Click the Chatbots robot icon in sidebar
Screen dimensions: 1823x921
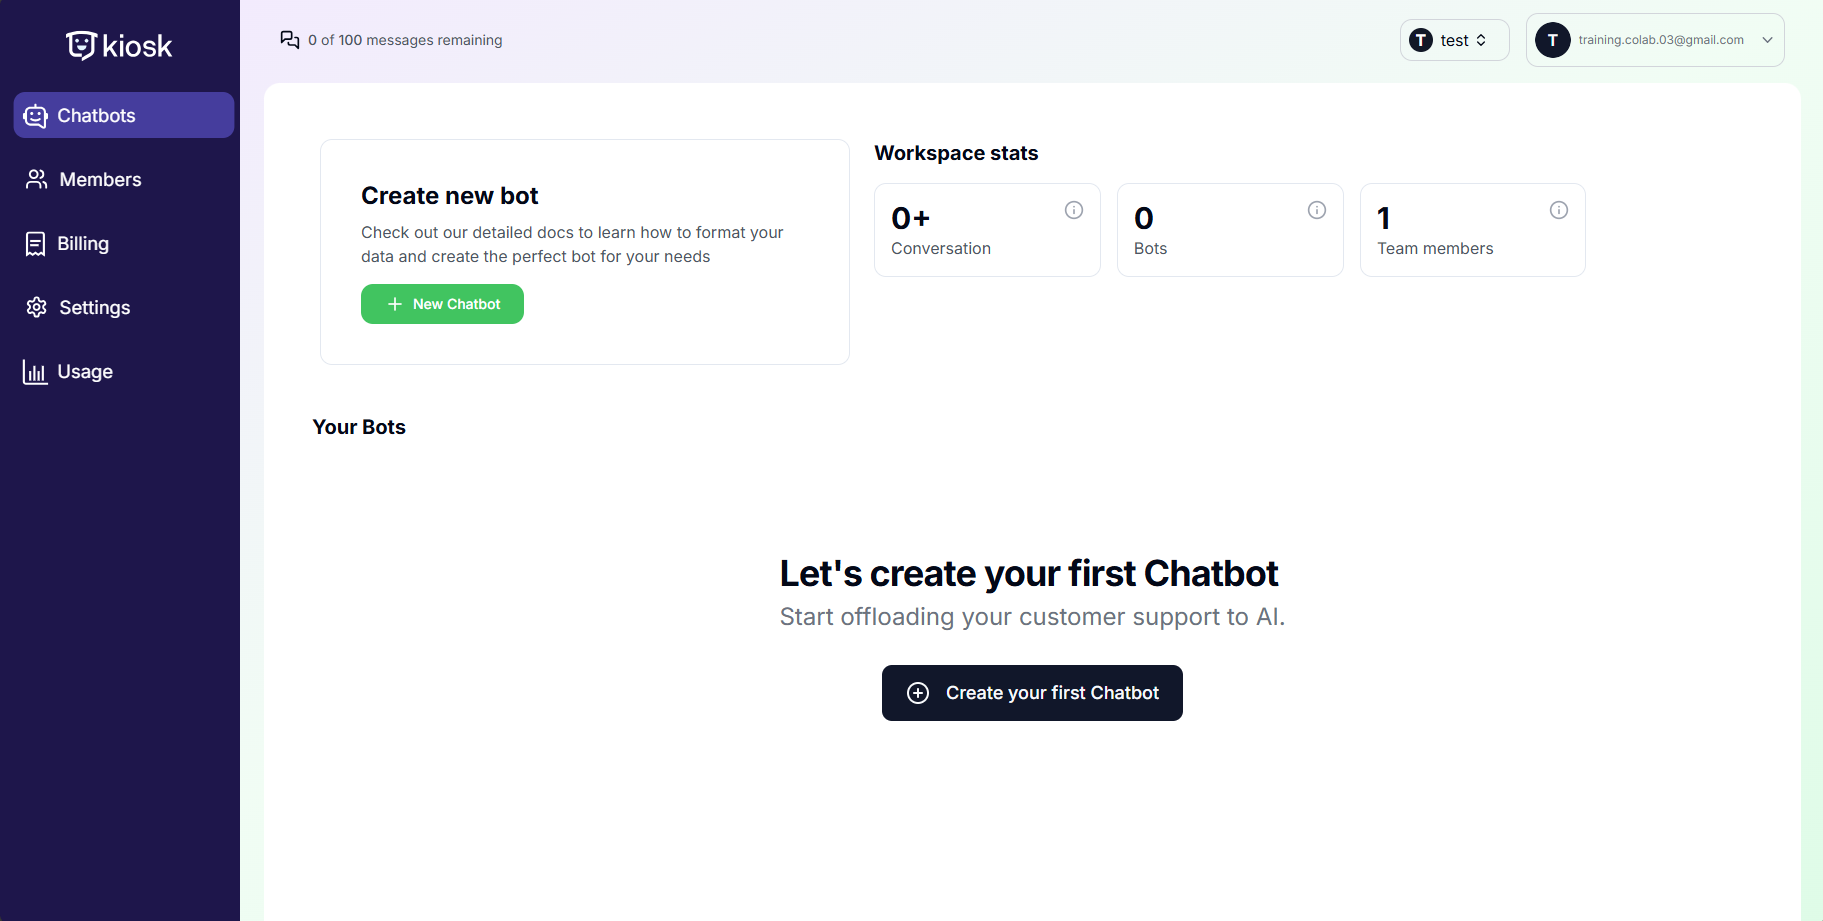[36, 116]
